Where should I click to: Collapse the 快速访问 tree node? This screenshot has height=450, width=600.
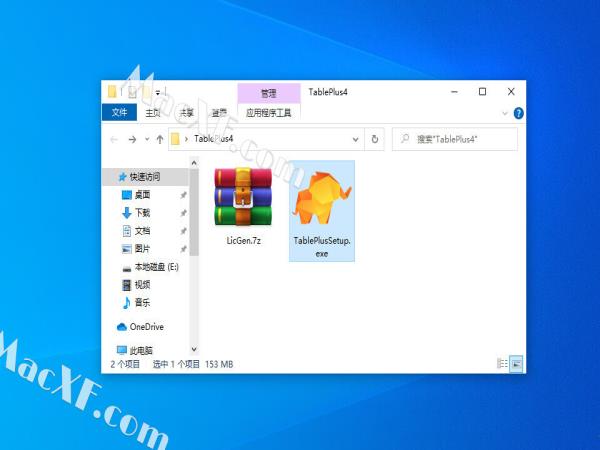[x=110, y=177]
